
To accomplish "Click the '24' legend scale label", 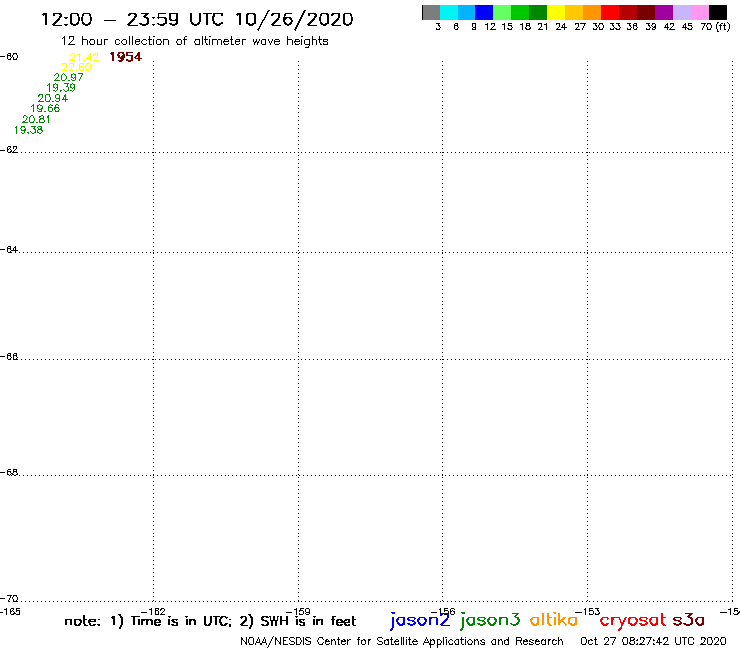I will click(x=561, y=27).
